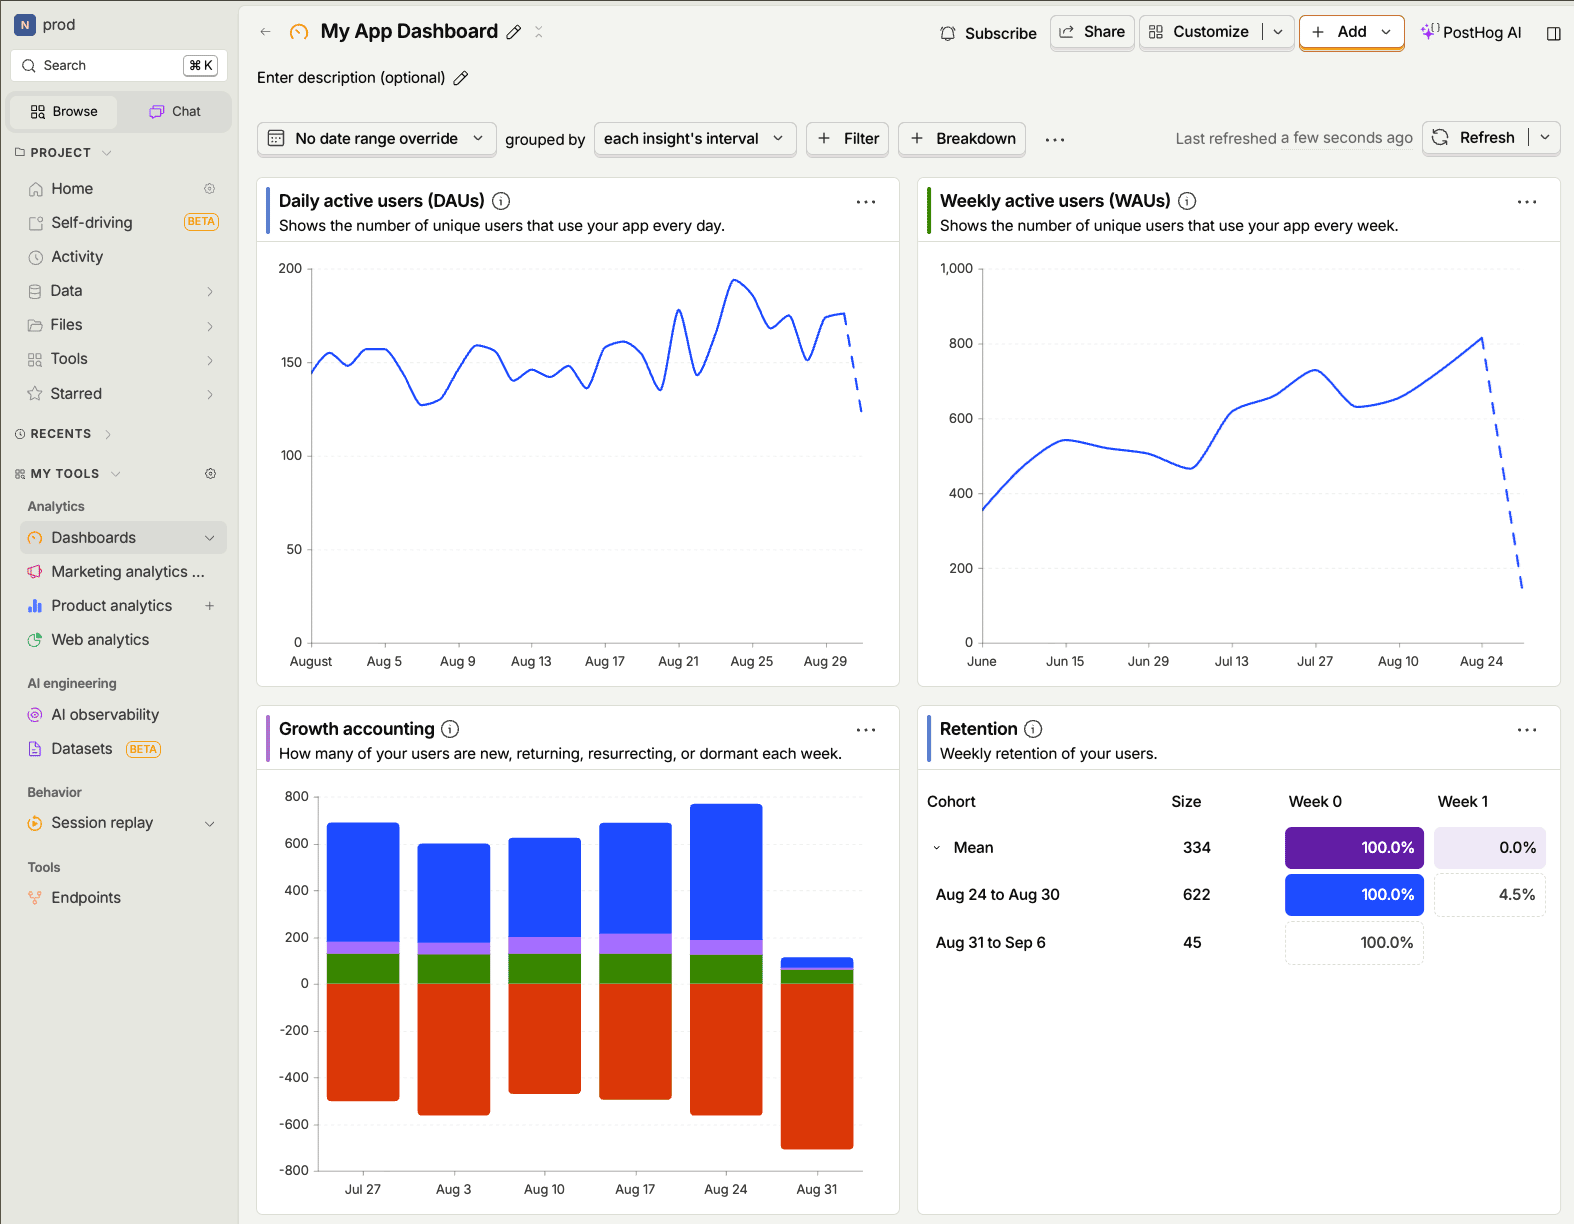Viewport: 1574px width, 1224px height.
Task: Open Web analytics from the sidebar
Action: pos(100,640)
